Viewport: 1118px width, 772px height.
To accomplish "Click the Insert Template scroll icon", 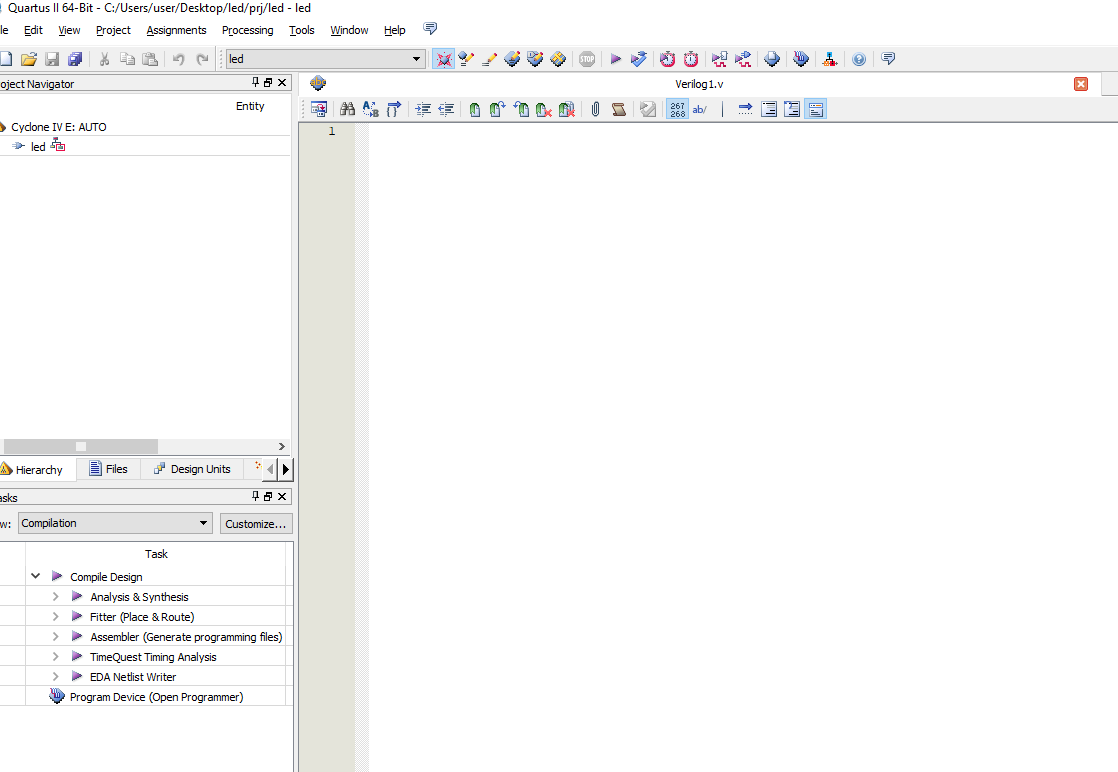I will 619,109.
